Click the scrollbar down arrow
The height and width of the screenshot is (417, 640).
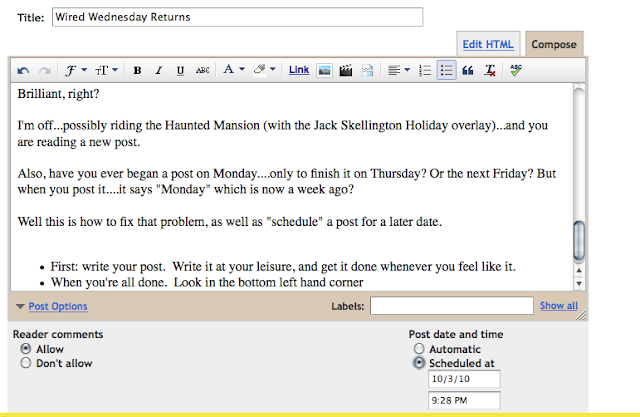tap(579, 283)
